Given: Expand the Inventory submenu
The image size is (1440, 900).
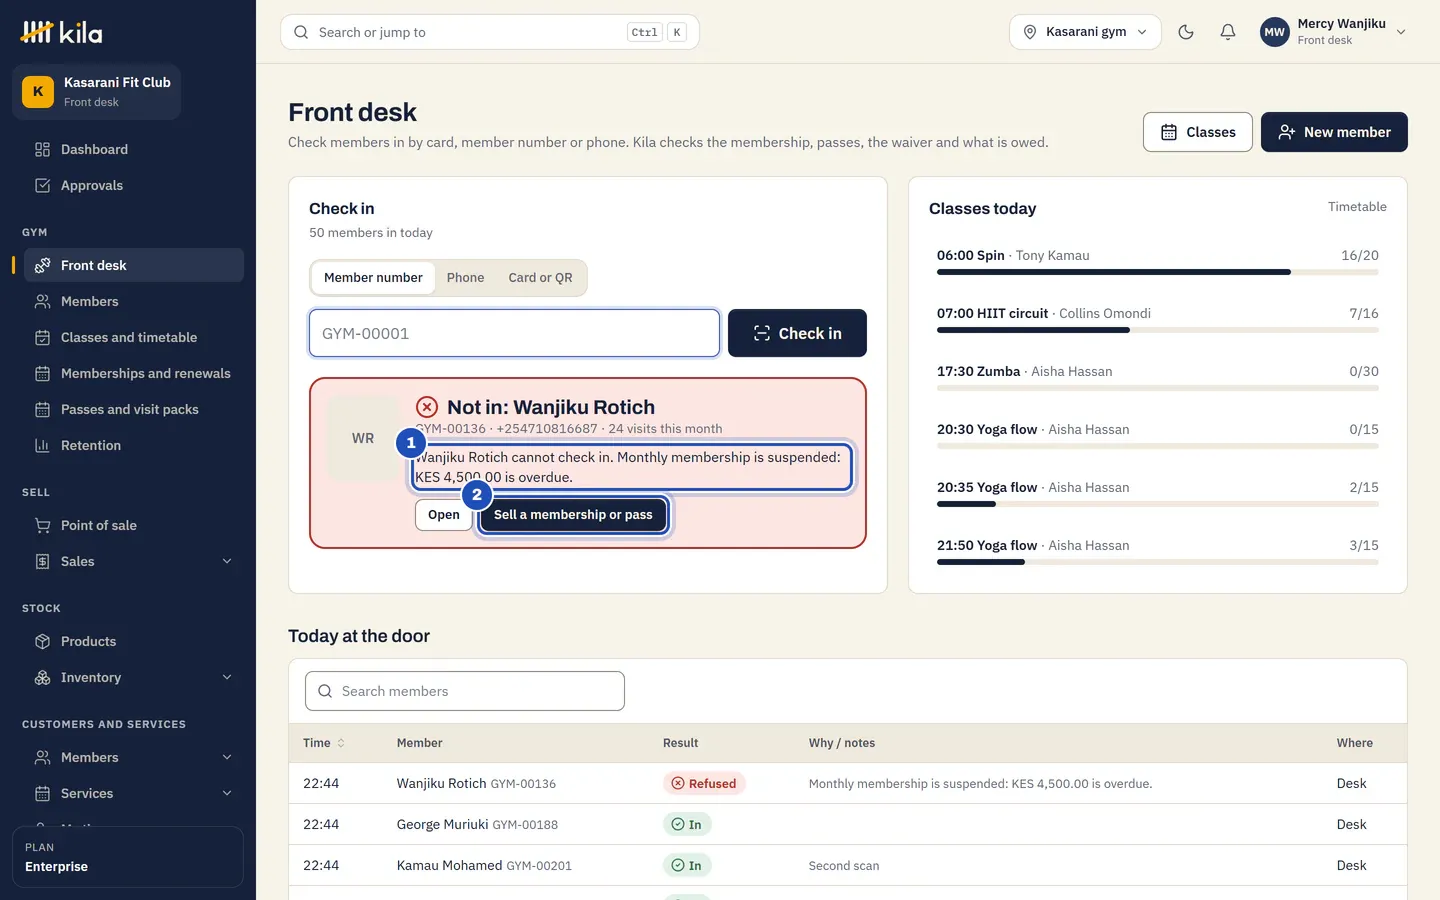Looking at the screenshot, I should [227, 677].
